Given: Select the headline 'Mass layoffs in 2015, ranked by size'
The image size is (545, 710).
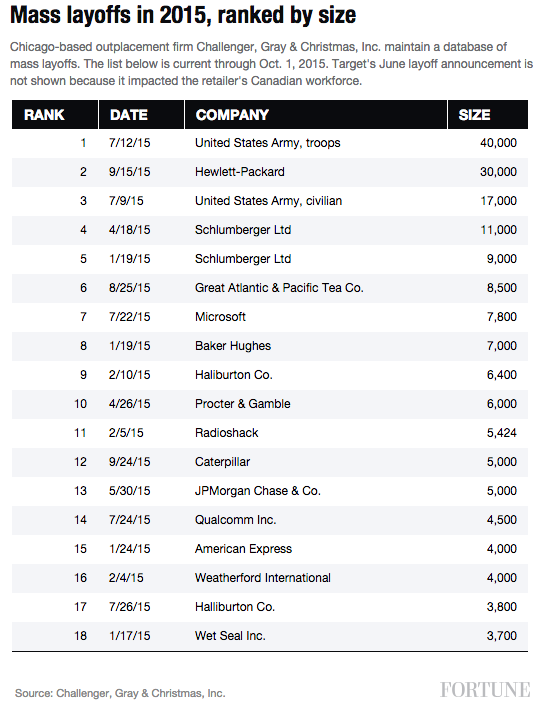Looking at the screenshot, I should [x=183, y=15].
